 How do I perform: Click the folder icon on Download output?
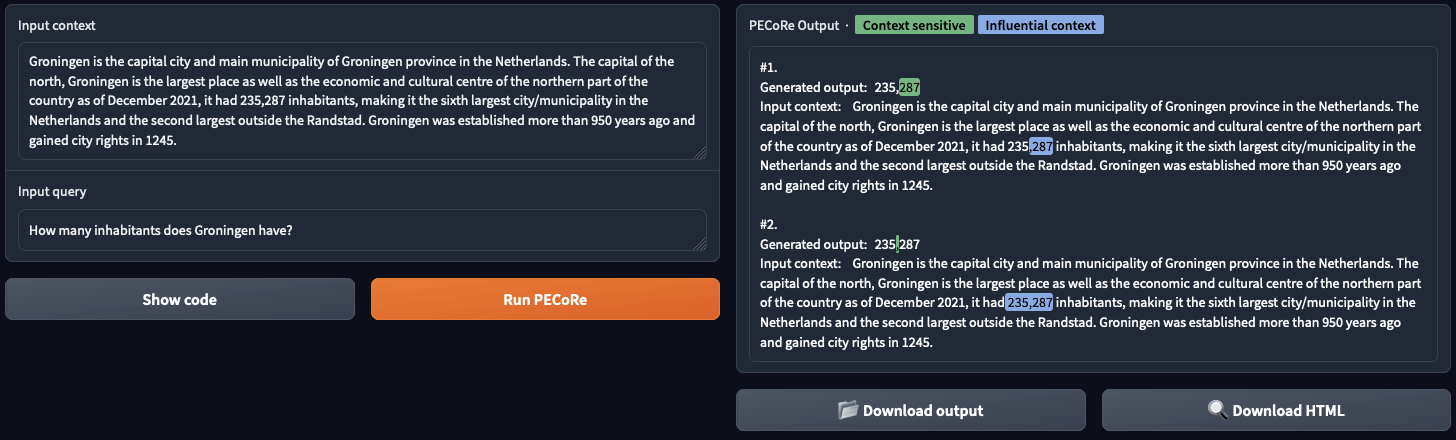click(x=848, y=410)
